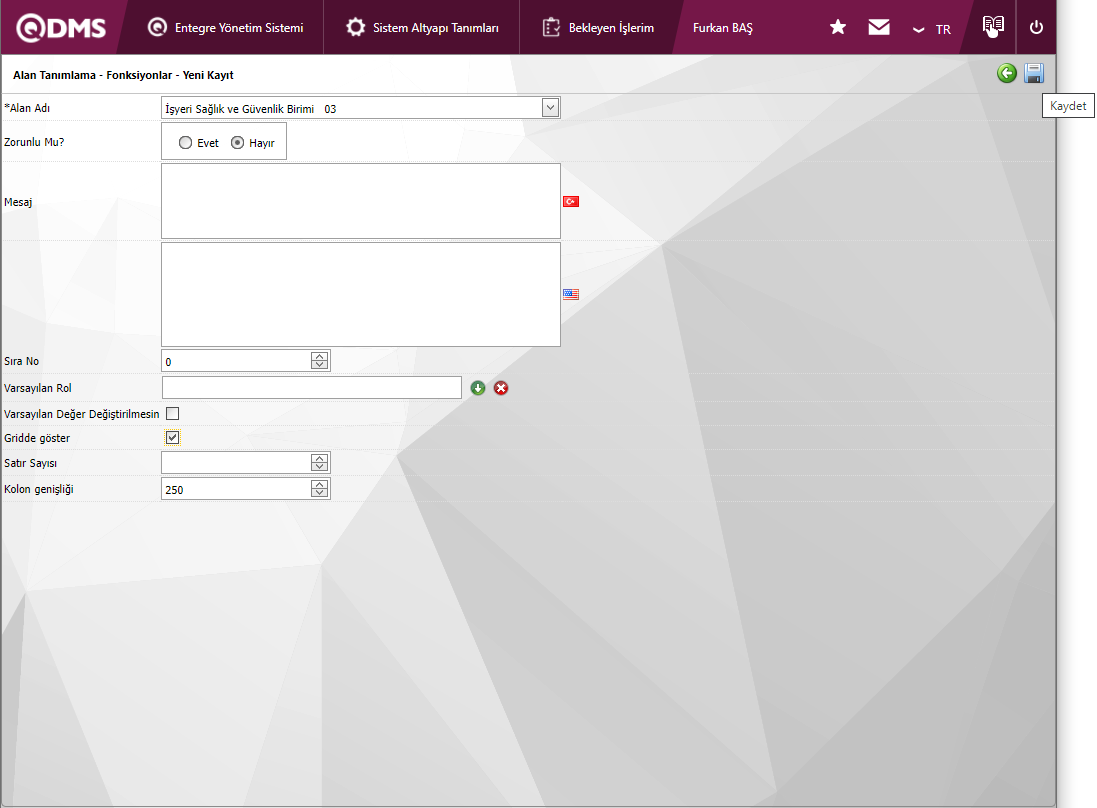
Task: Decrease Sıra No with down arrow
Action: click(x=320, y=366)
